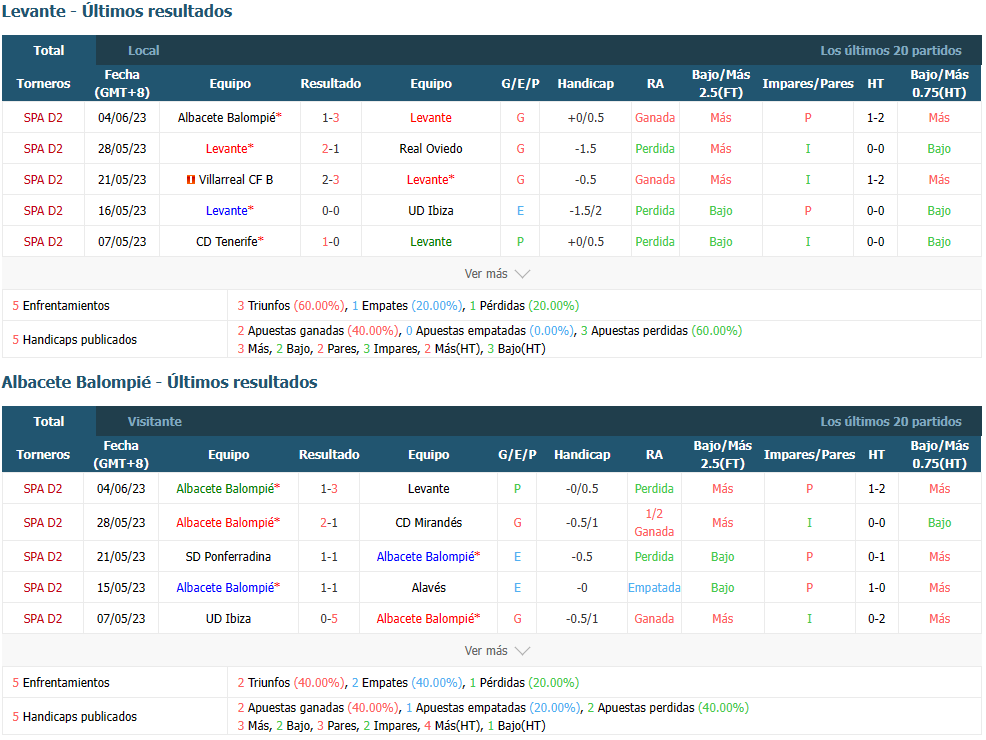
Task: Click the 2-3 result of Villarreal CF B match
Action: click(331, 180)
